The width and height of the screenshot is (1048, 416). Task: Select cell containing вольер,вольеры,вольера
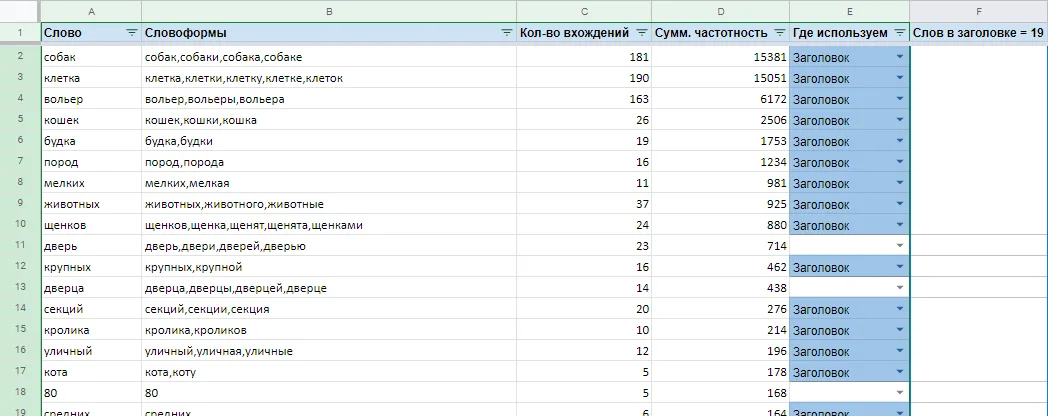329,99
